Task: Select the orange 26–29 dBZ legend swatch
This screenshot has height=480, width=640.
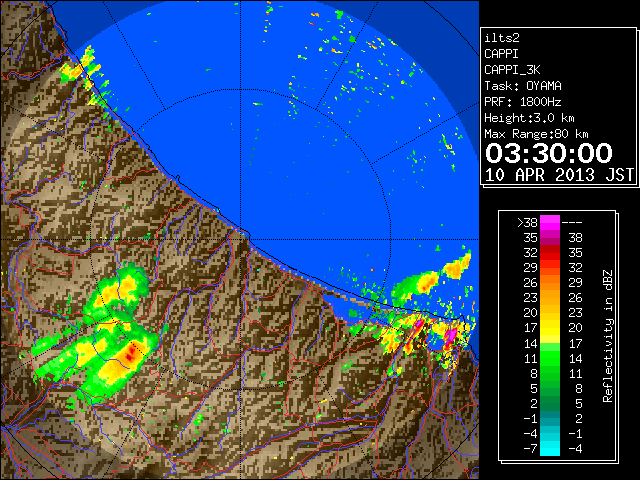Action: 550,282
